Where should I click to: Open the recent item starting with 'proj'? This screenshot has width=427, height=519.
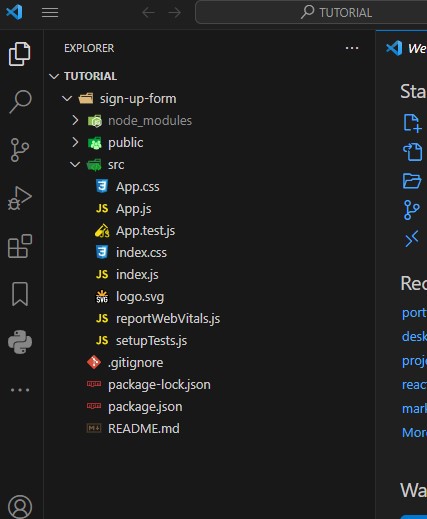(x=414, y=361)
